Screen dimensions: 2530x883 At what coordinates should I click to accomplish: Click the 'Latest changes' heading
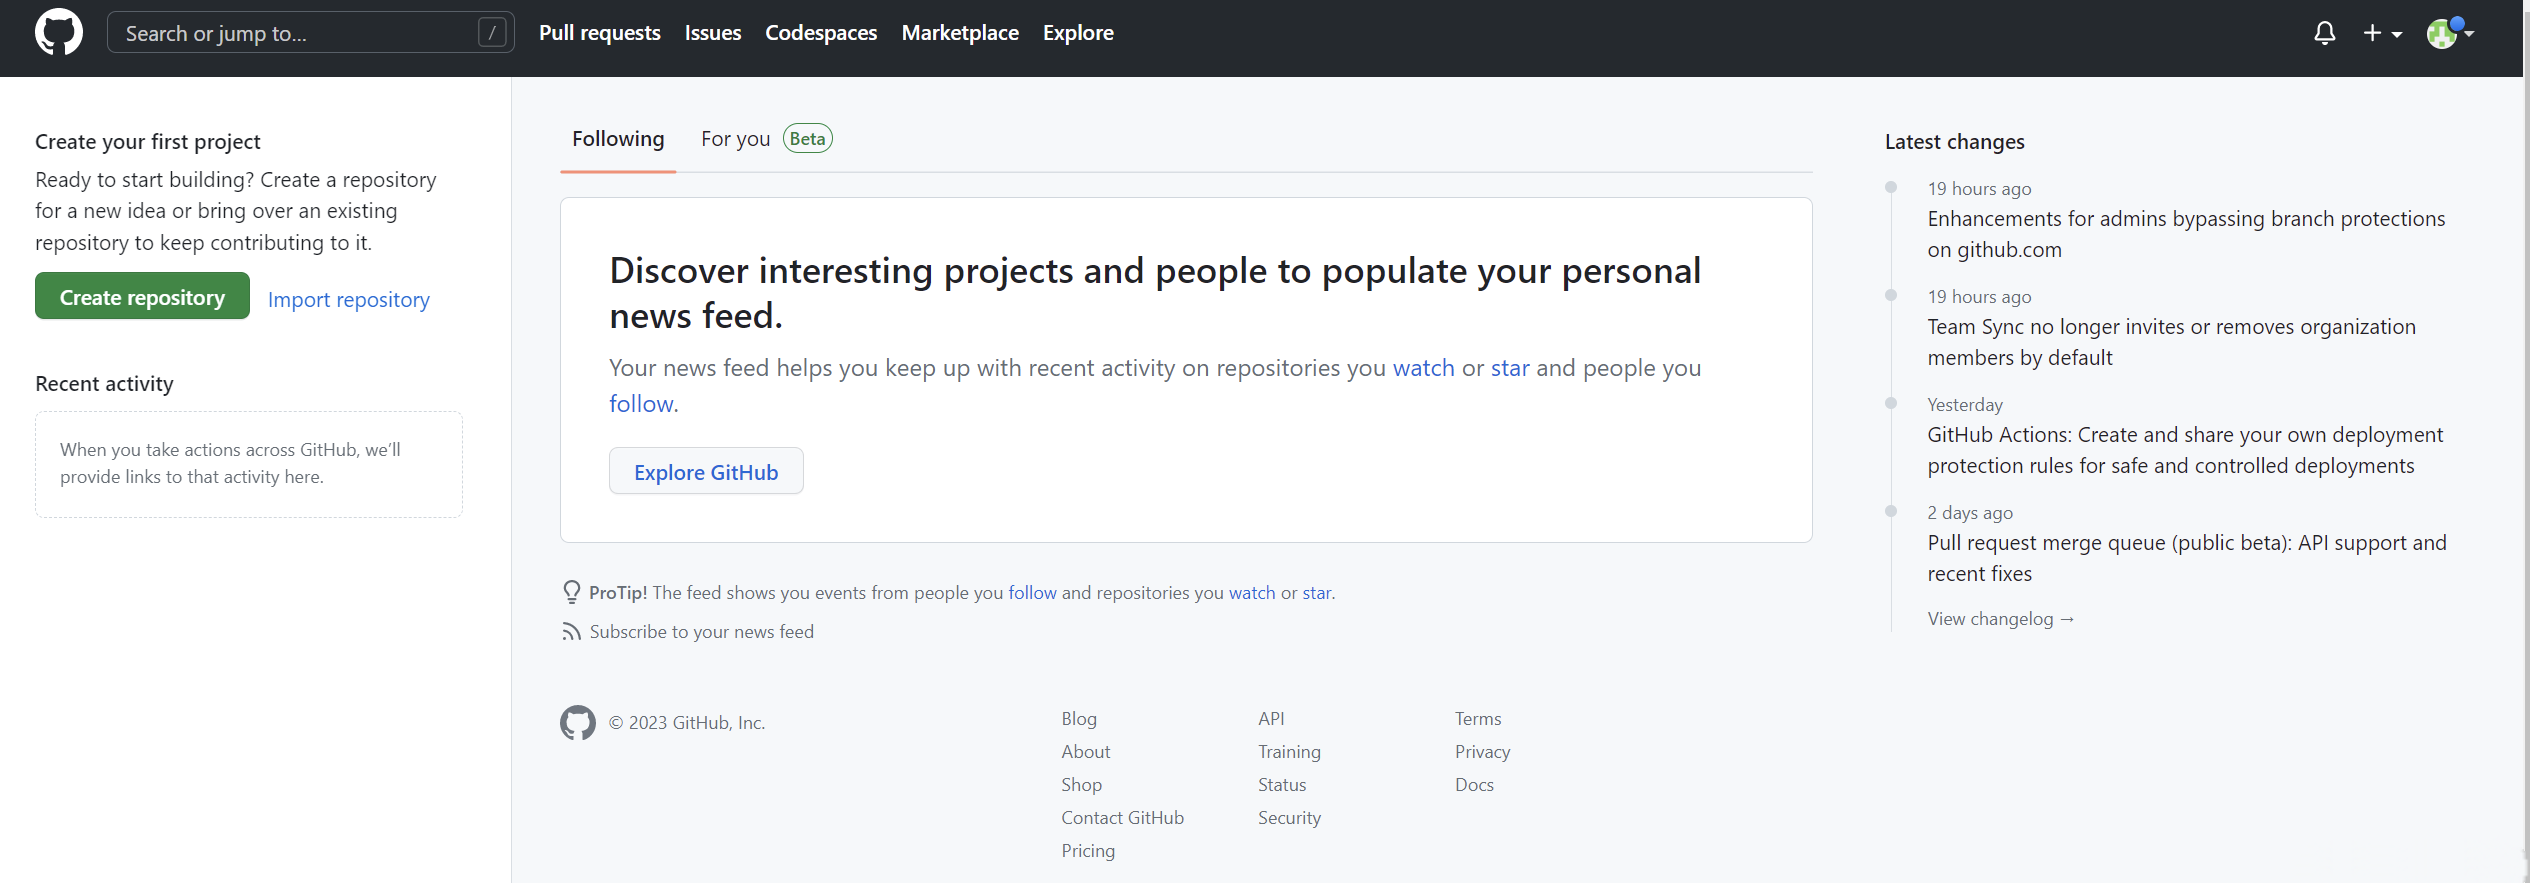coord(1954,142)
